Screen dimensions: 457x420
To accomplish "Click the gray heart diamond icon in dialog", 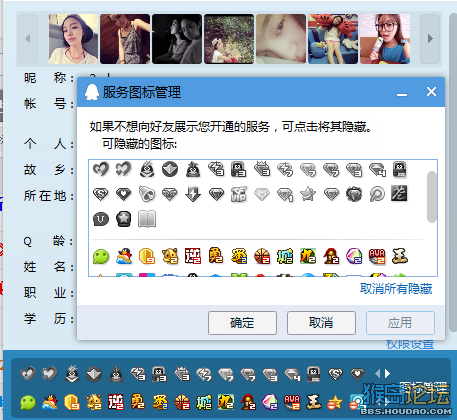I will coord(124,194).
